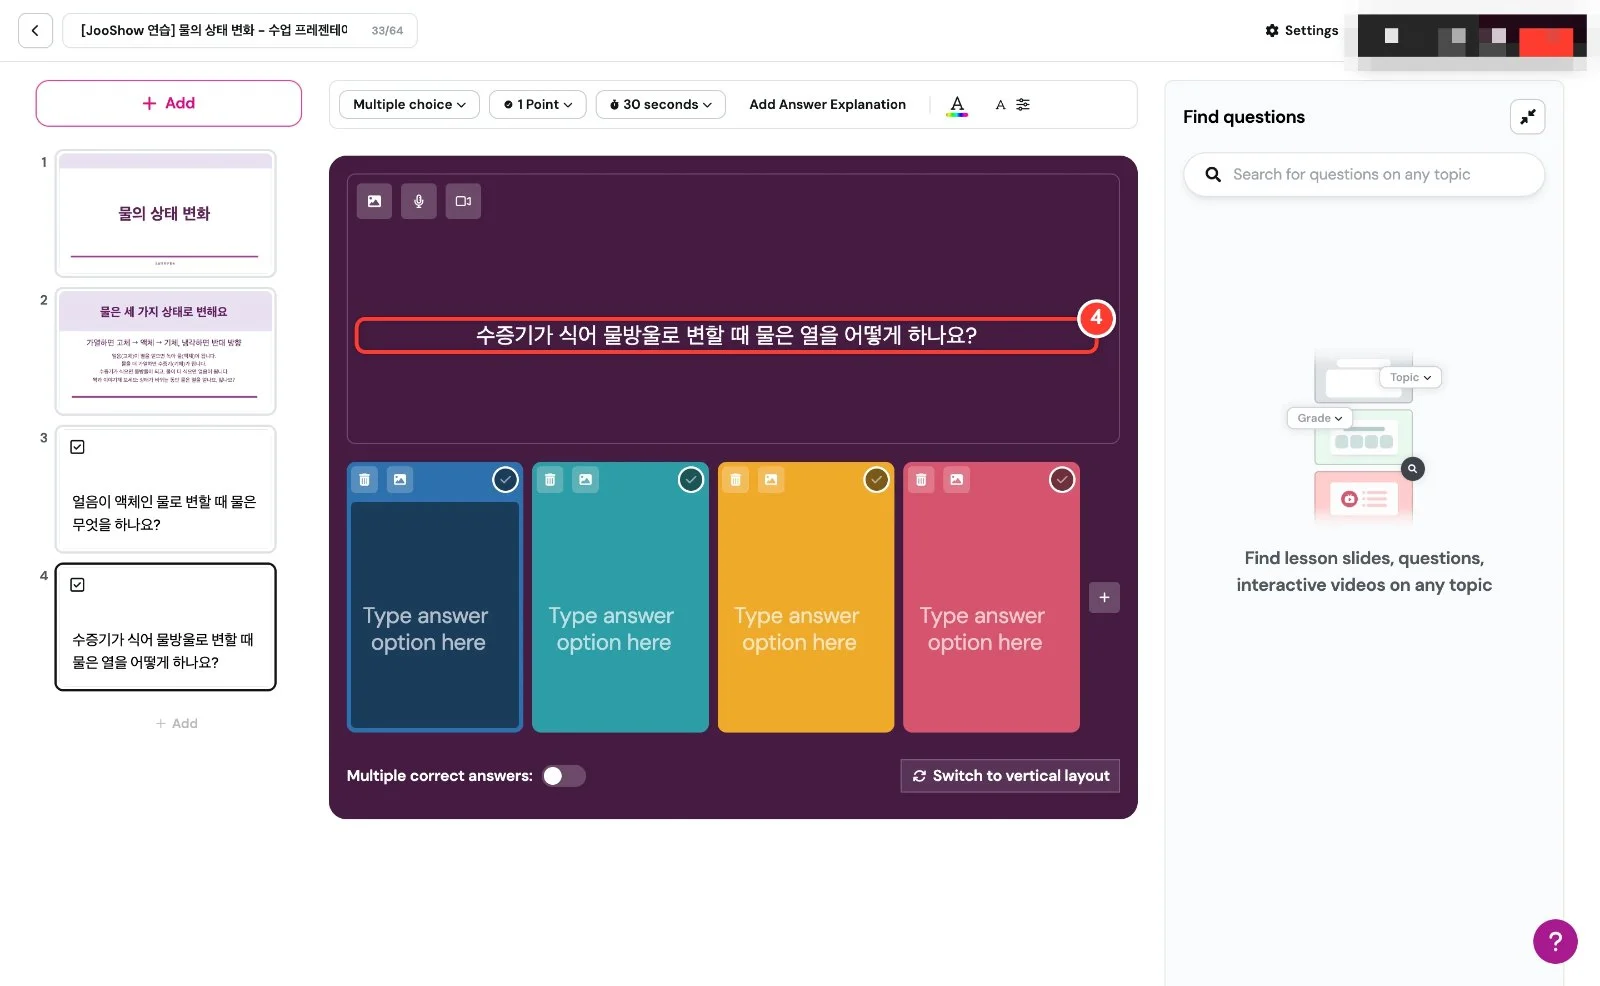Mark the teal option as correct
1600x986 pixels.
(x=691, y=480)
